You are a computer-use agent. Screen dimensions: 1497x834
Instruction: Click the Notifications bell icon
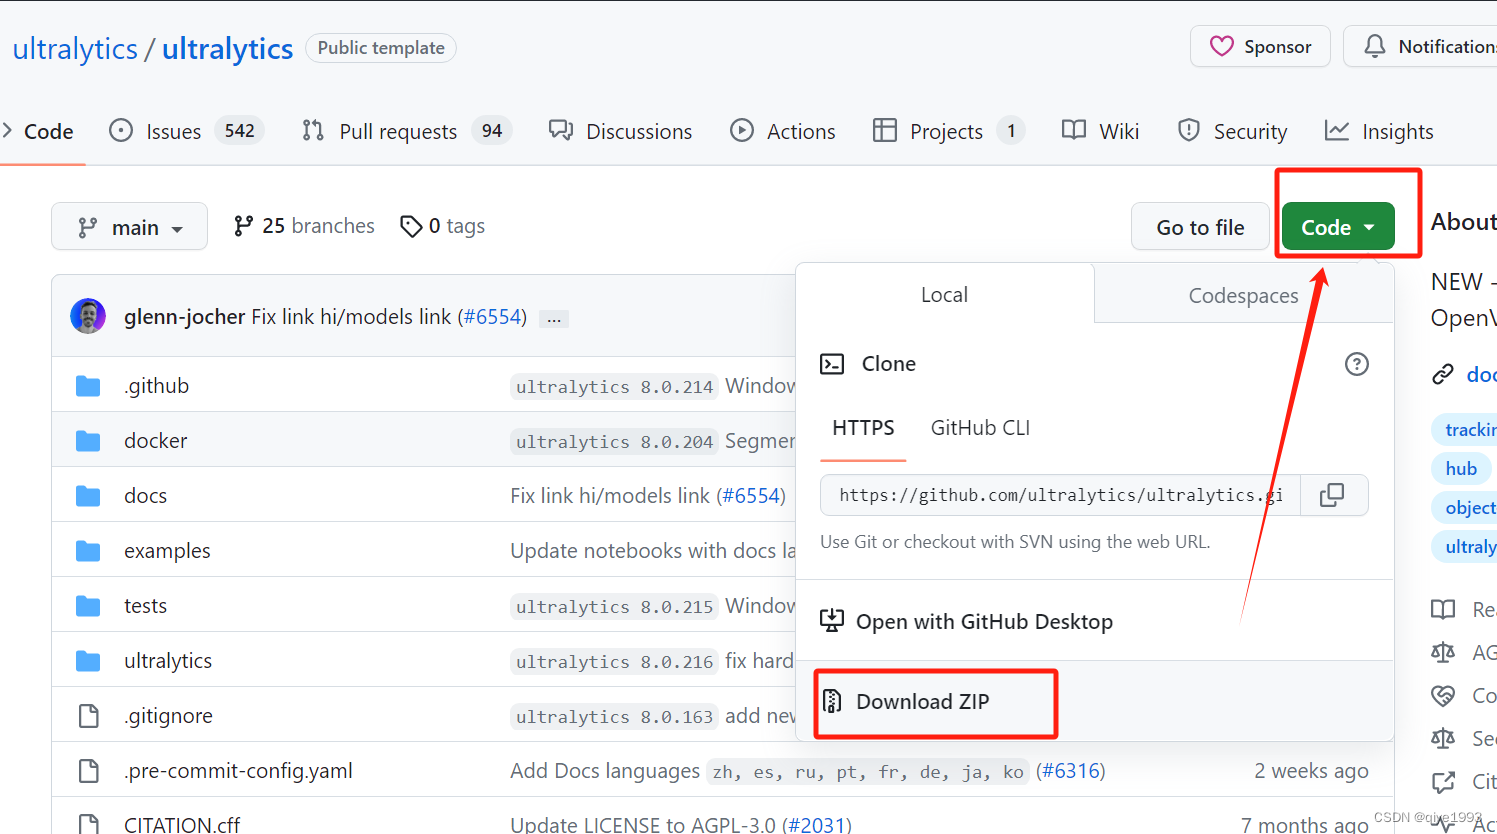click(x=1375, y=46)
